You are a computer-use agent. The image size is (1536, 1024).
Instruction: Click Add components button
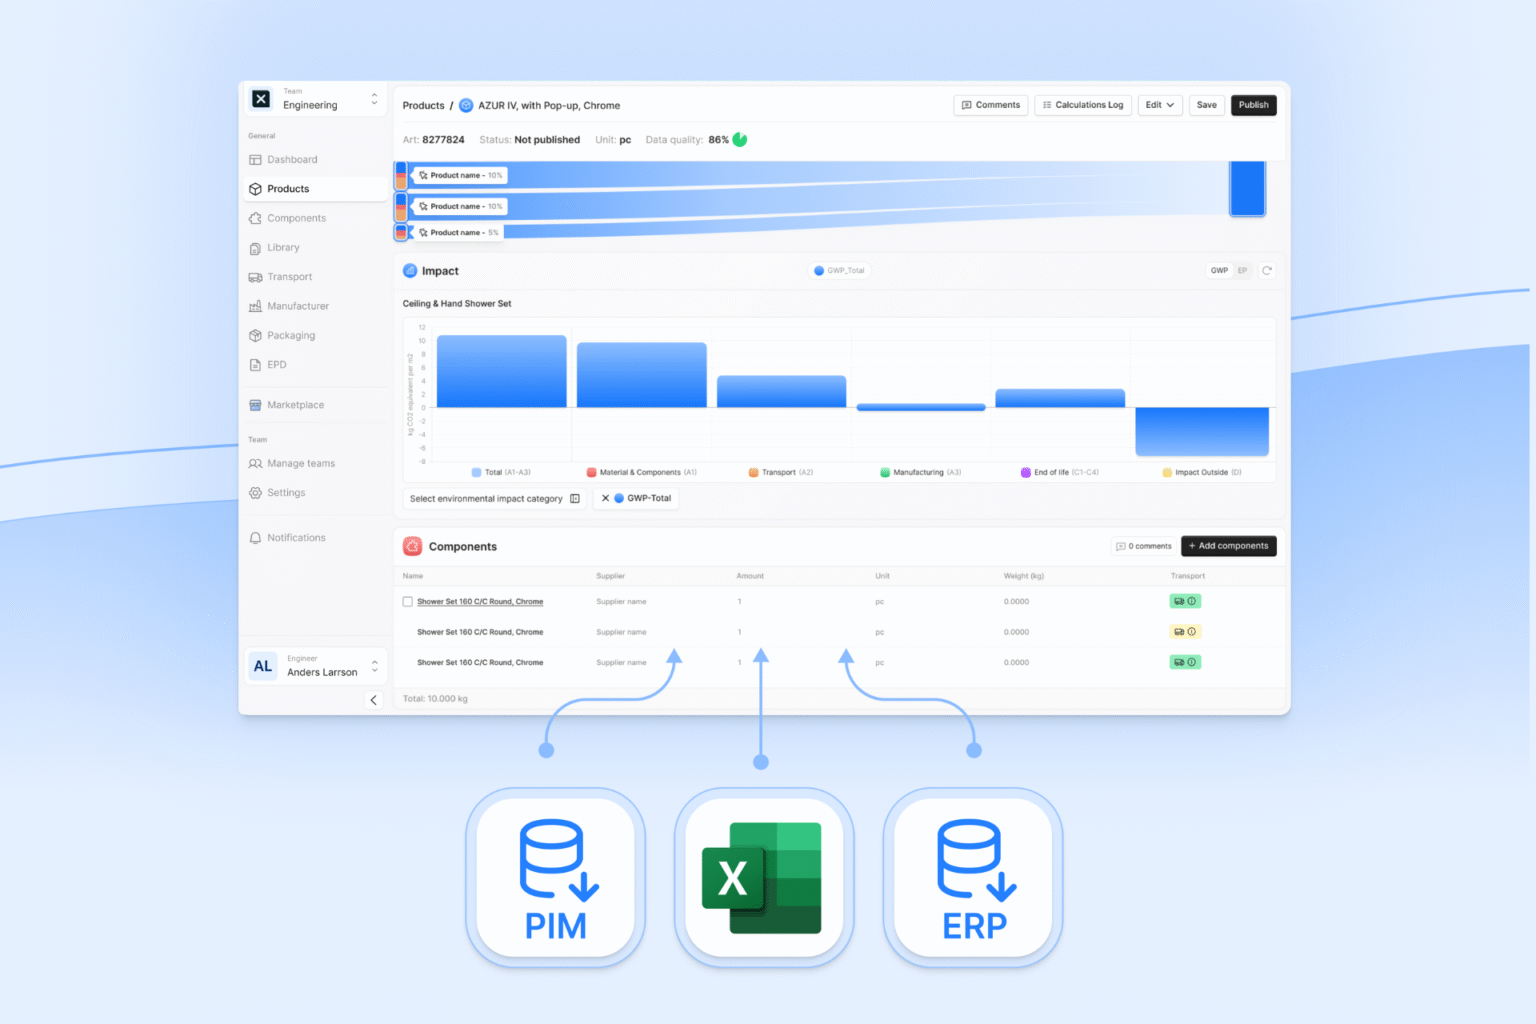(x=1228, y=546)
